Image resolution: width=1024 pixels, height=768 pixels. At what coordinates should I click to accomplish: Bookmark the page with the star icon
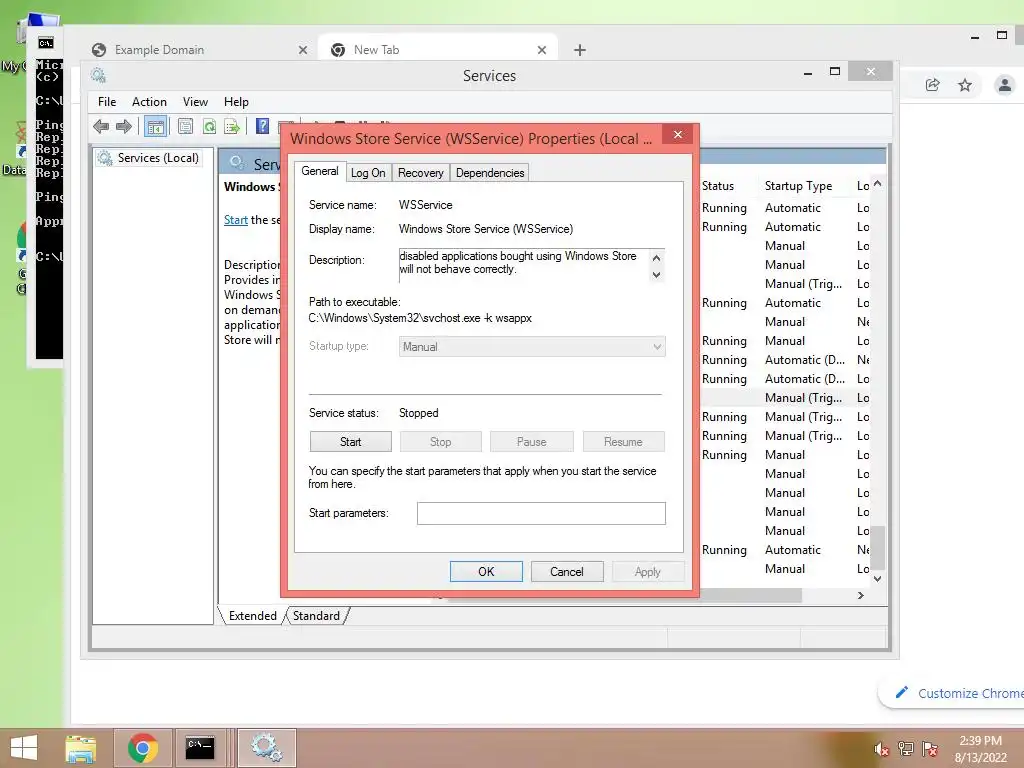(x=965, y=85)
